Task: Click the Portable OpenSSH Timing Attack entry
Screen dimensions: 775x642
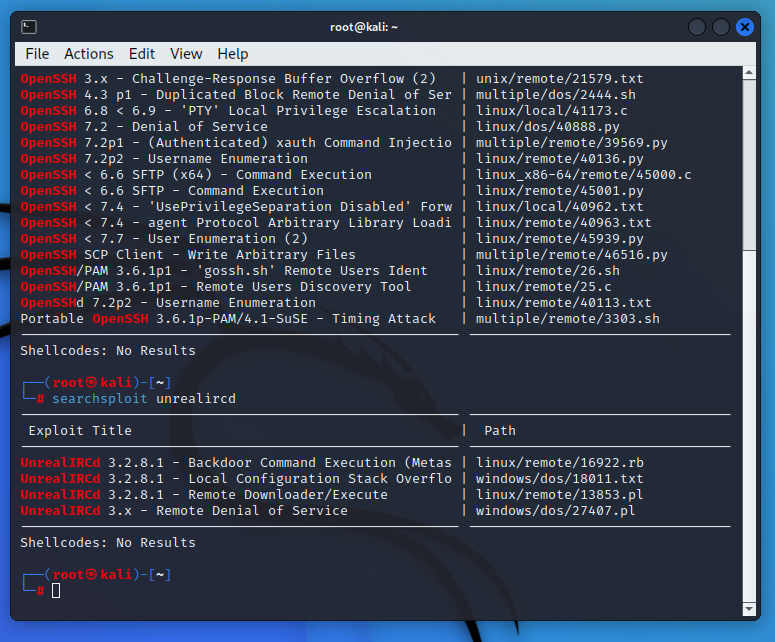Action: 228,318
